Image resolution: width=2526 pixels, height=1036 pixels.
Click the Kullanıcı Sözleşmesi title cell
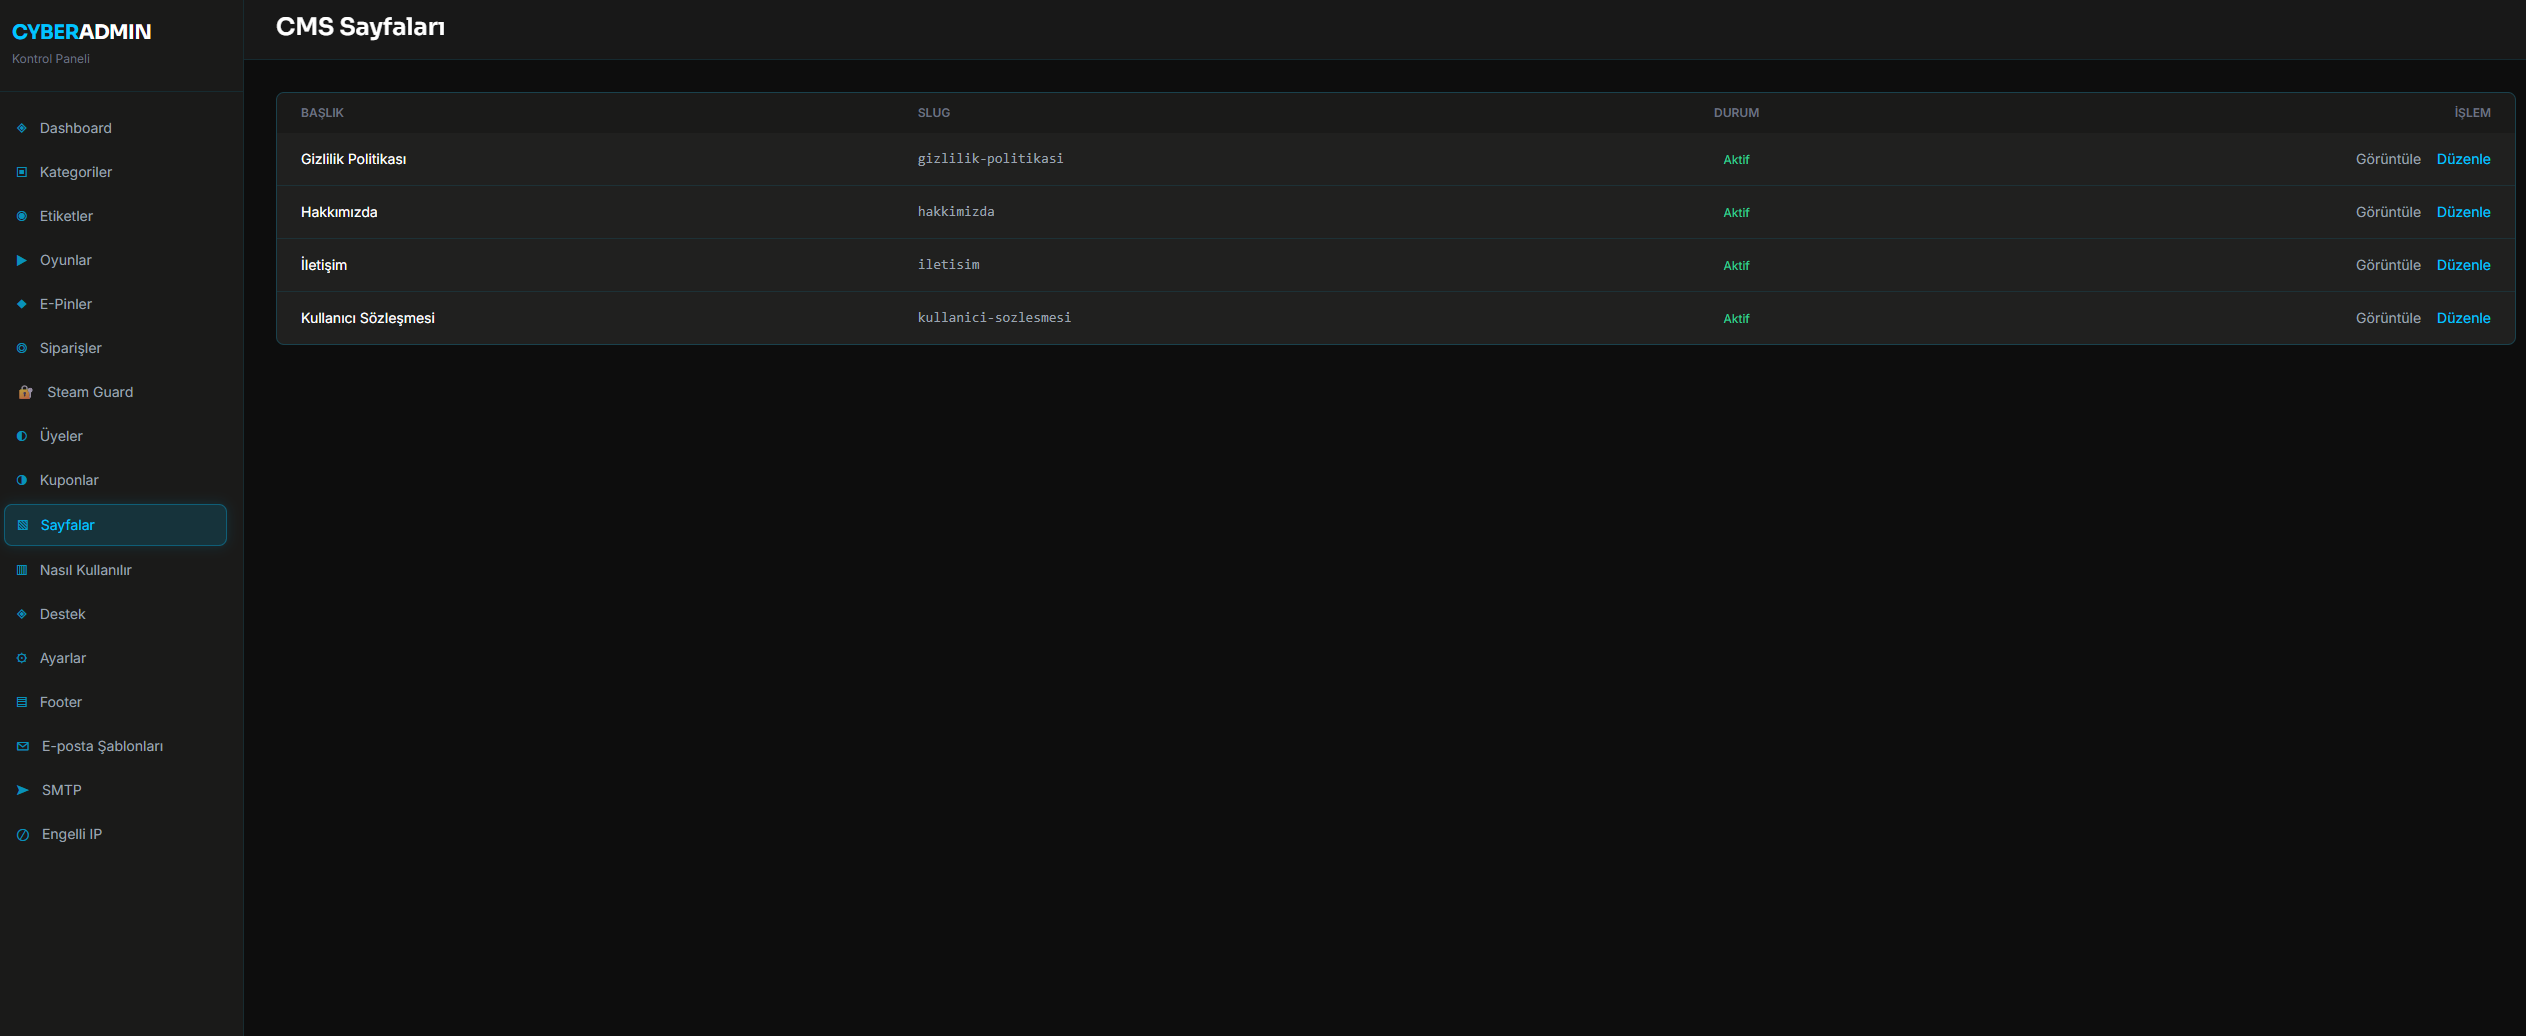(x=368, y=318)
